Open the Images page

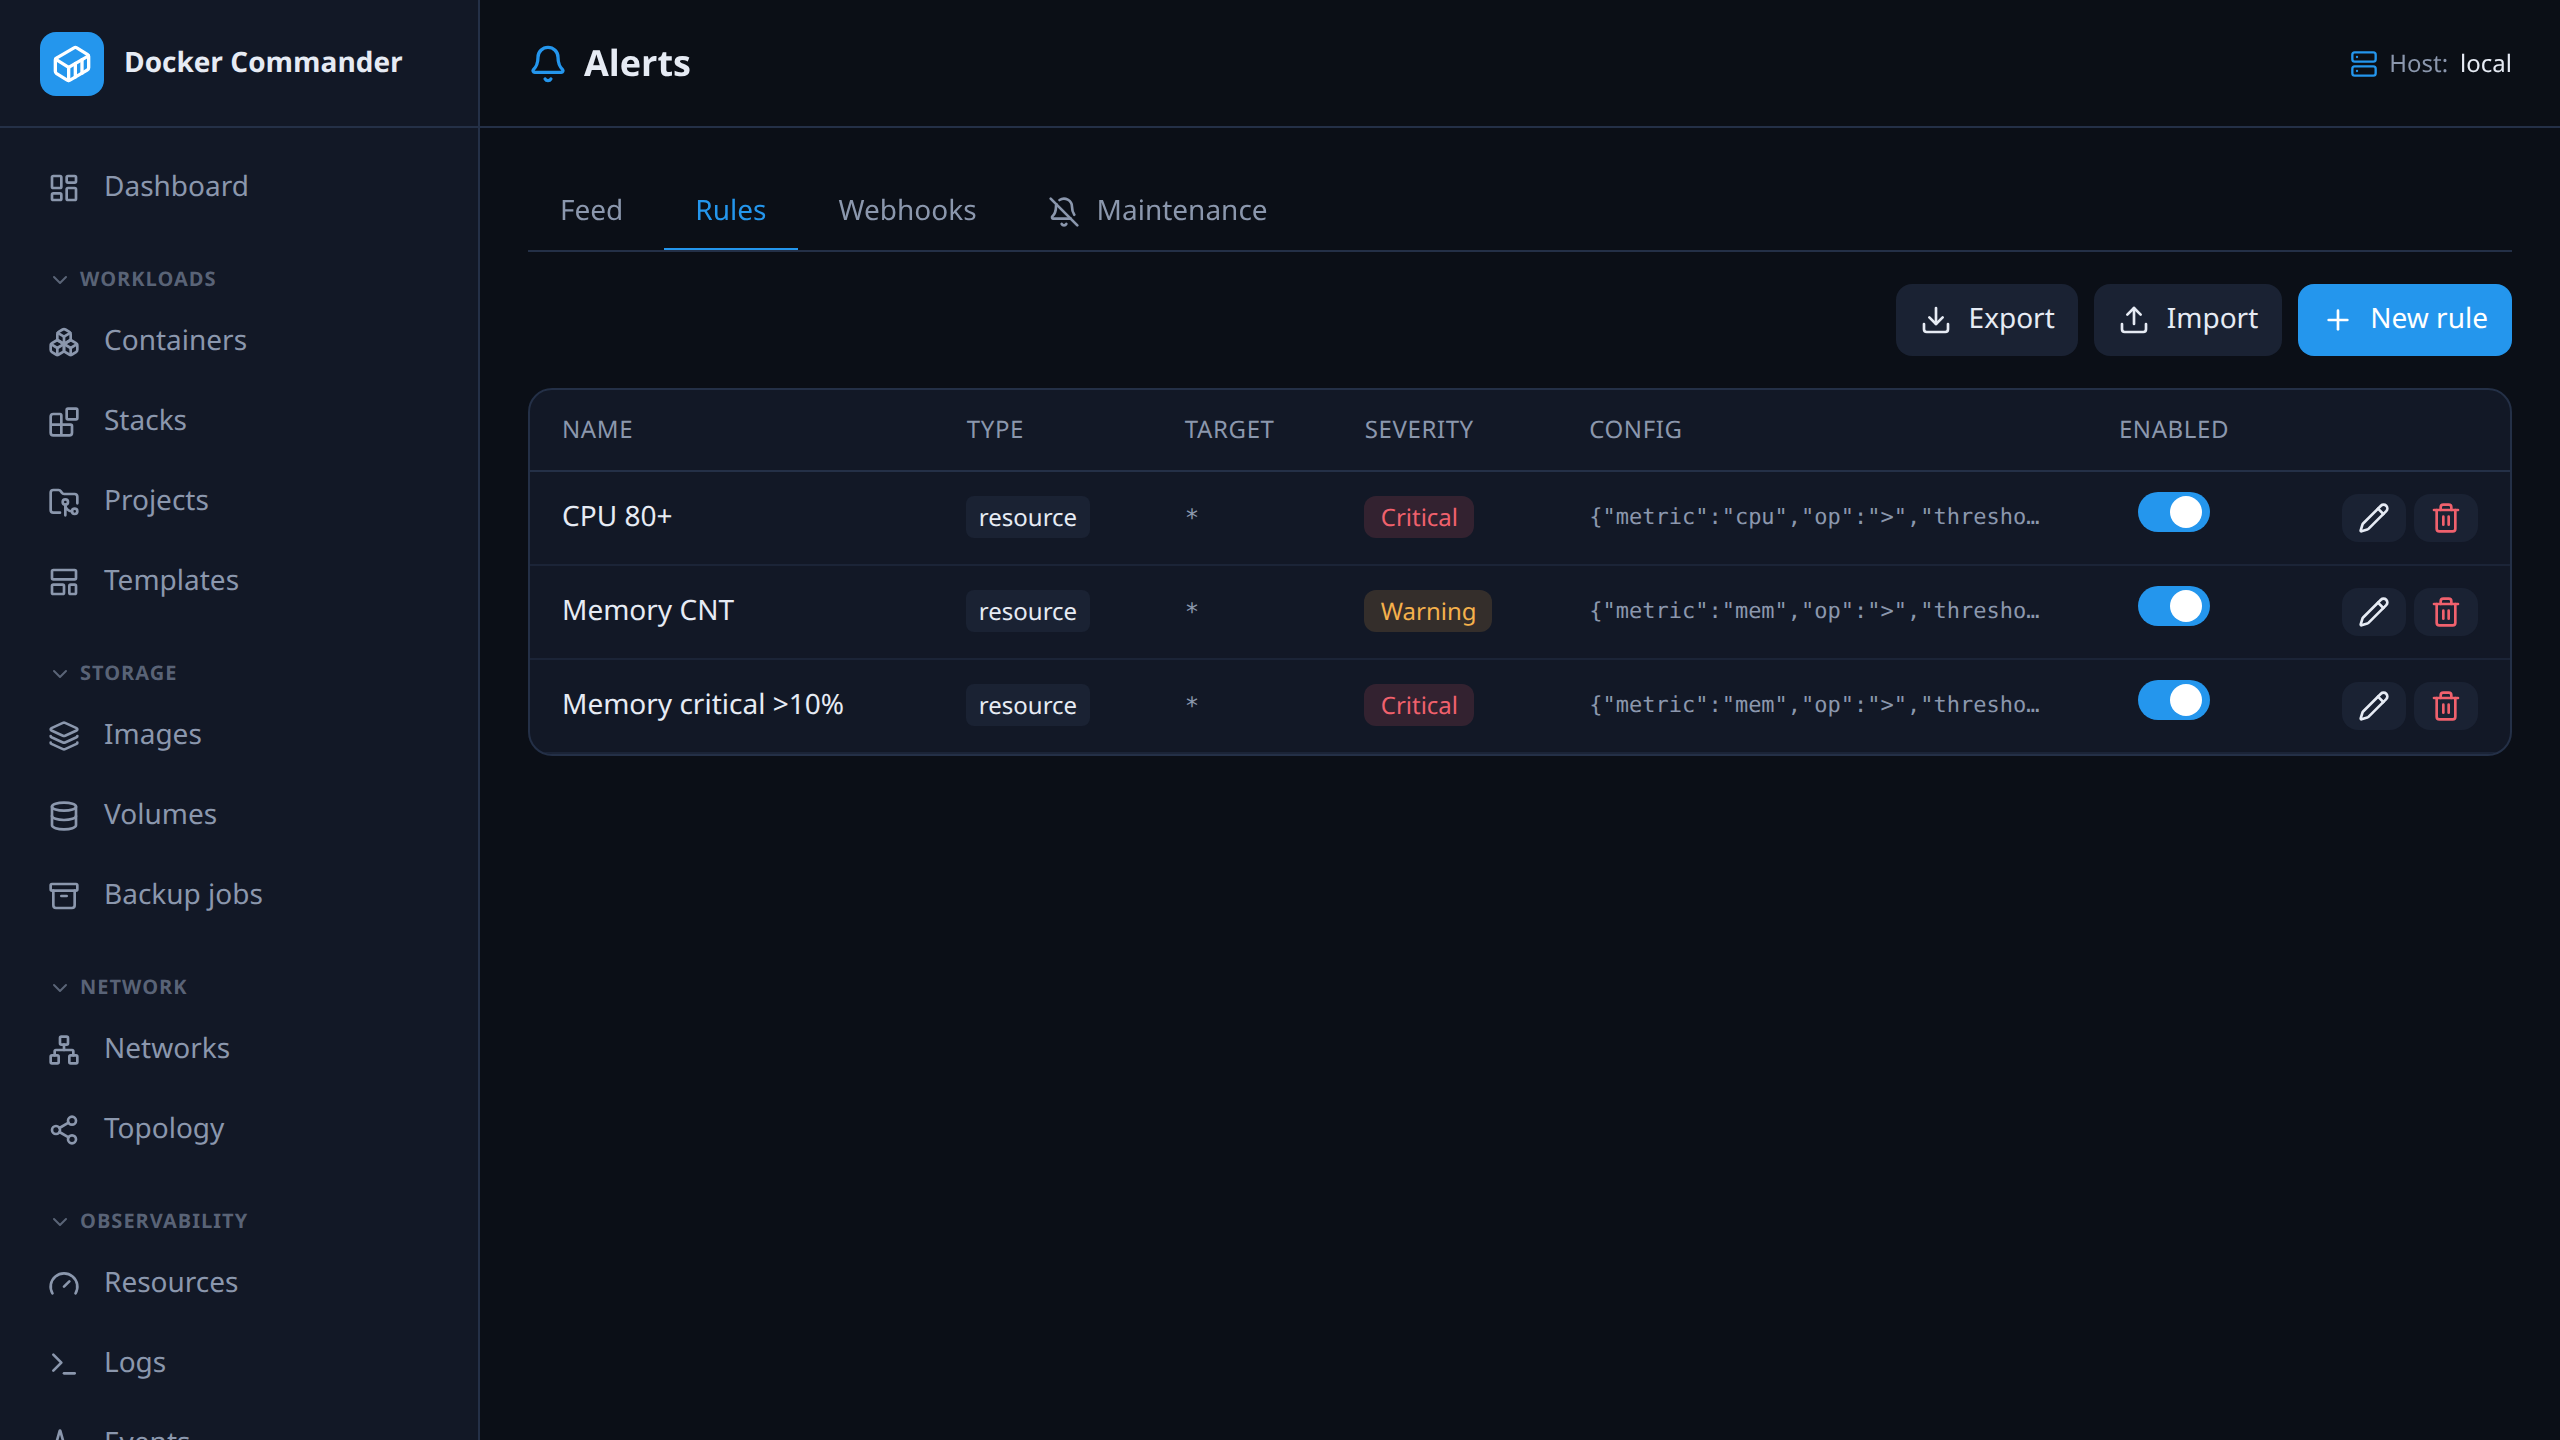pyautogui.click(x=240, y=735)
